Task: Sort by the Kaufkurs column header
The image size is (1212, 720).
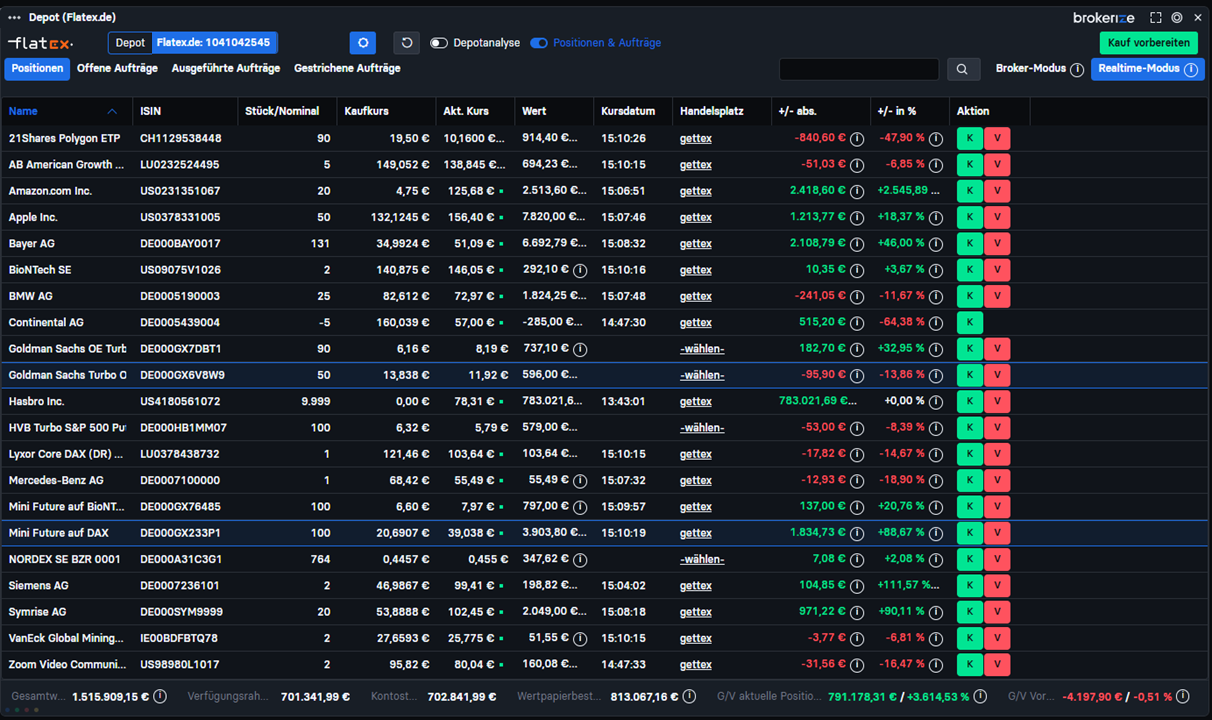Action: (366, 111)
